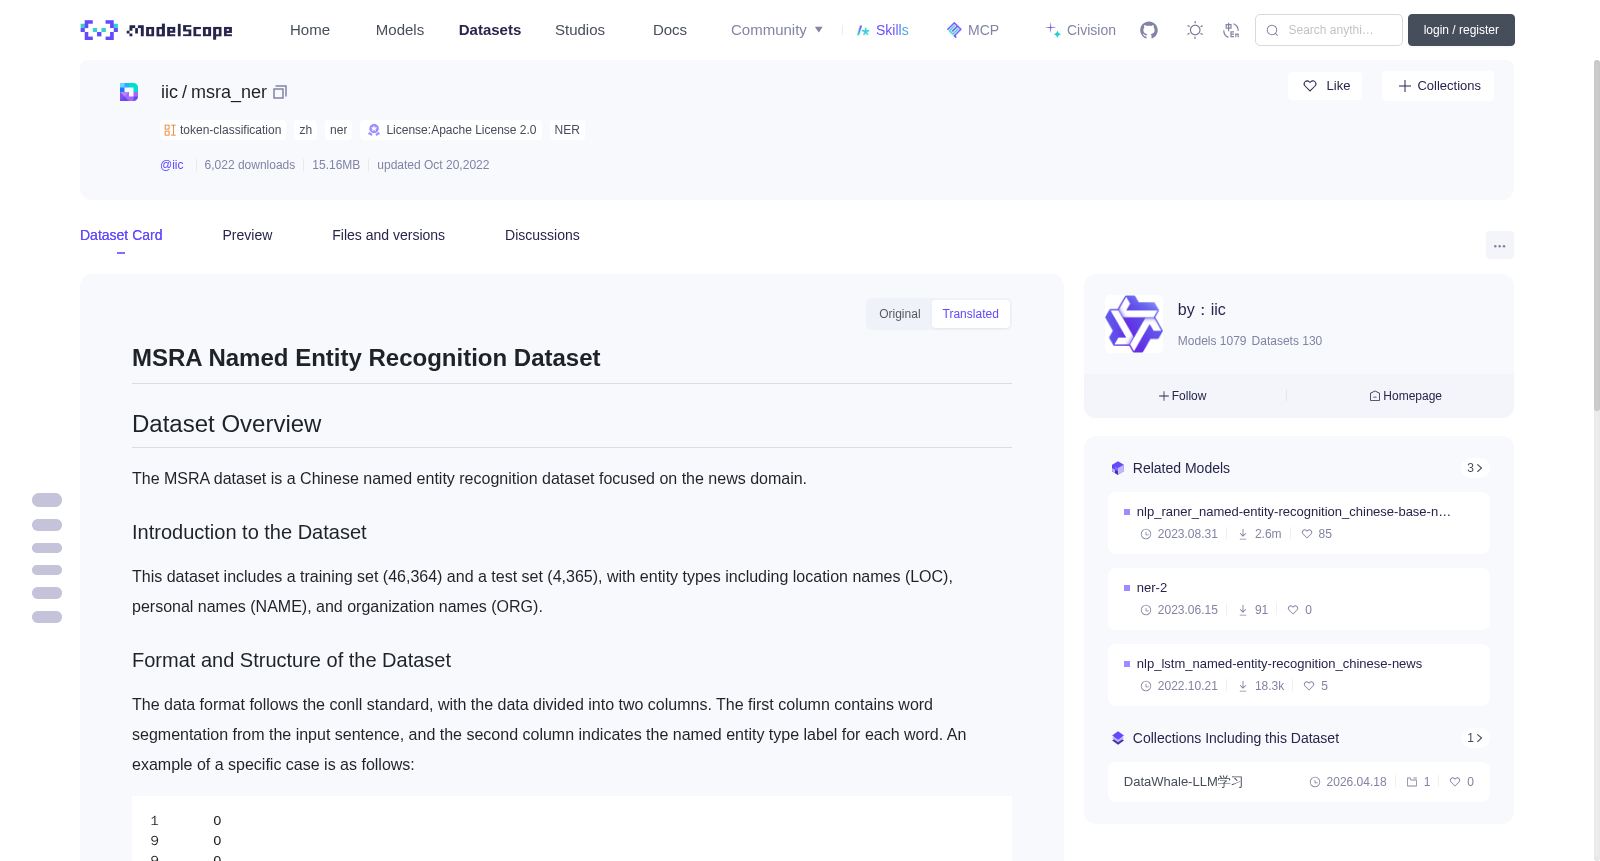Select the Translated language toggle
This screenshot has width=1600, height=861.
click(970, 314)
